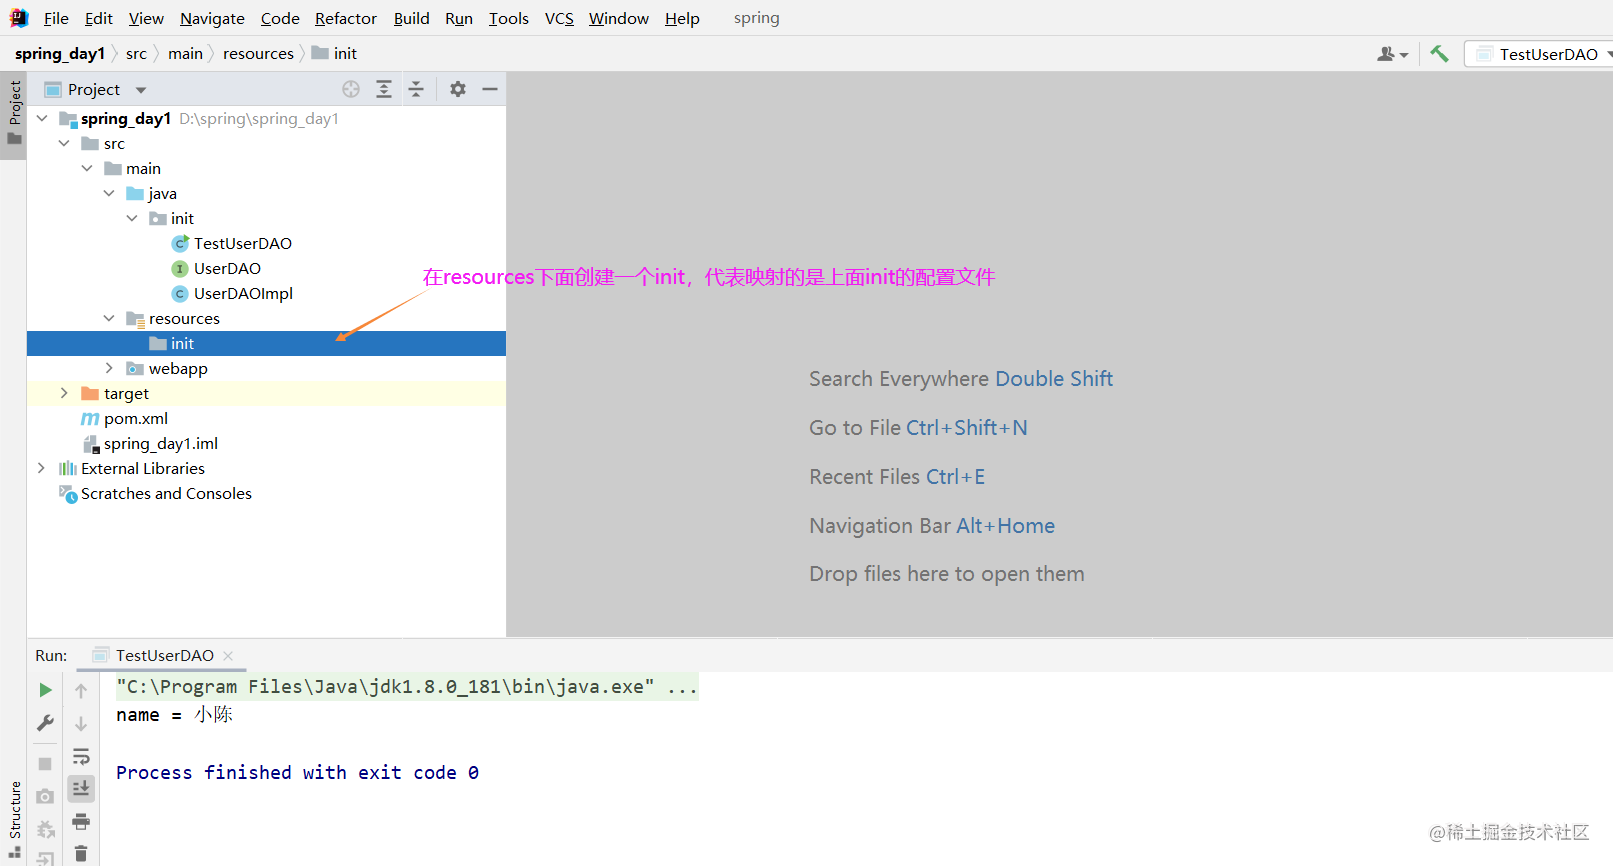Open the VCS menu
Screen dimensions: 1613x866
click(x=559, y=18)
